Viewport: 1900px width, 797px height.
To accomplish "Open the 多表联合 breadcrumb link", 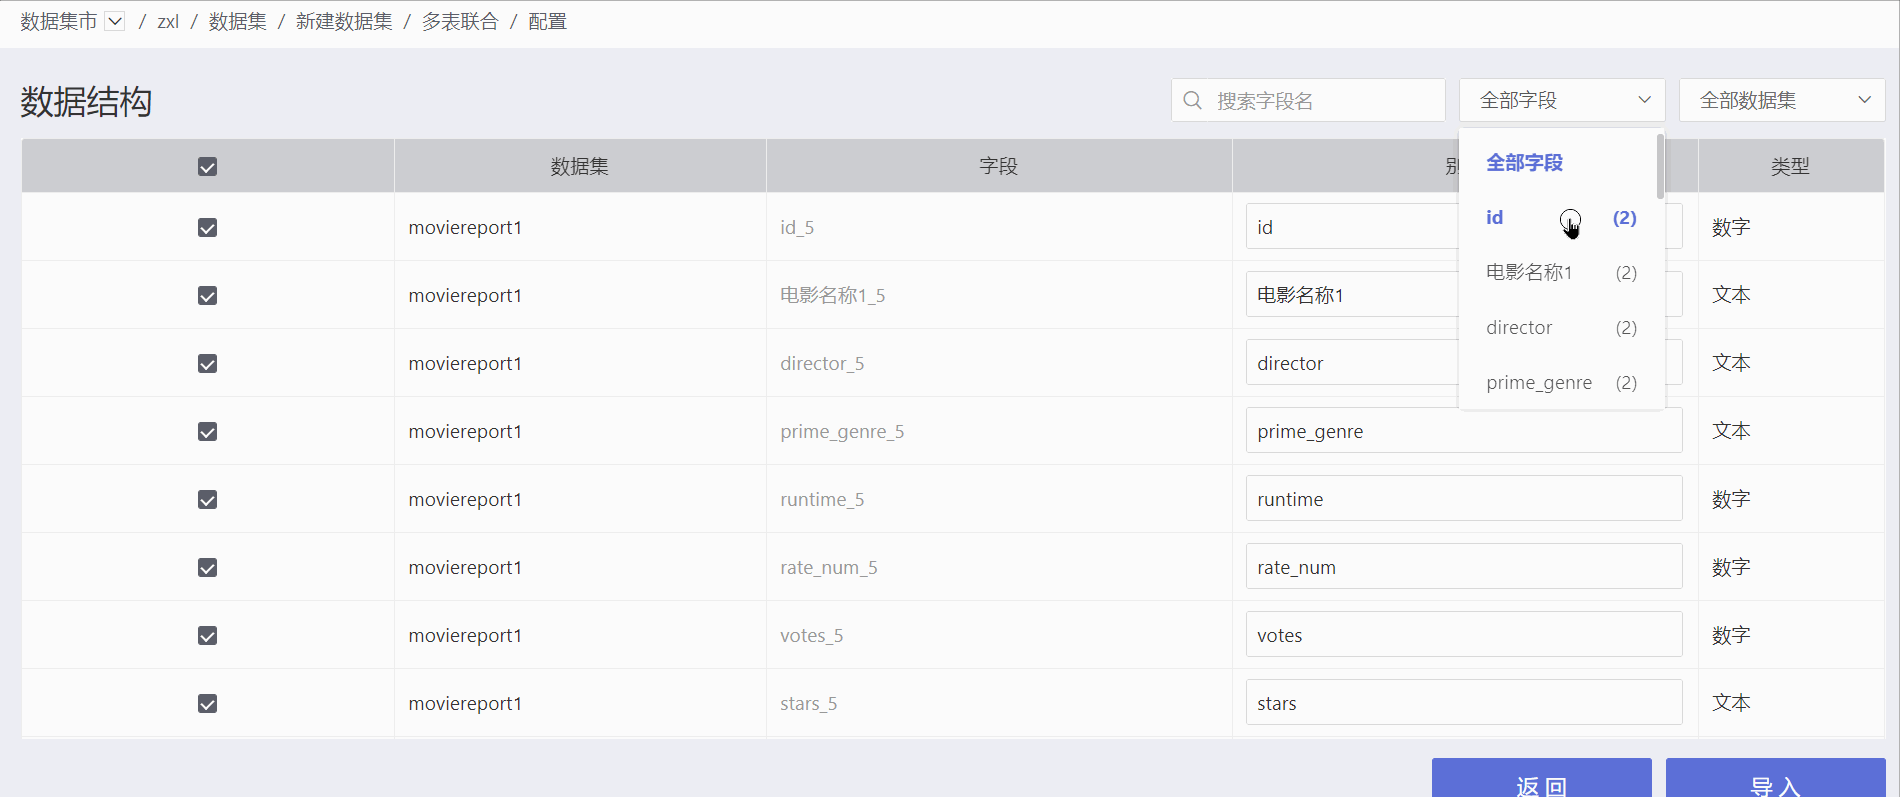I will pos(460,22).
